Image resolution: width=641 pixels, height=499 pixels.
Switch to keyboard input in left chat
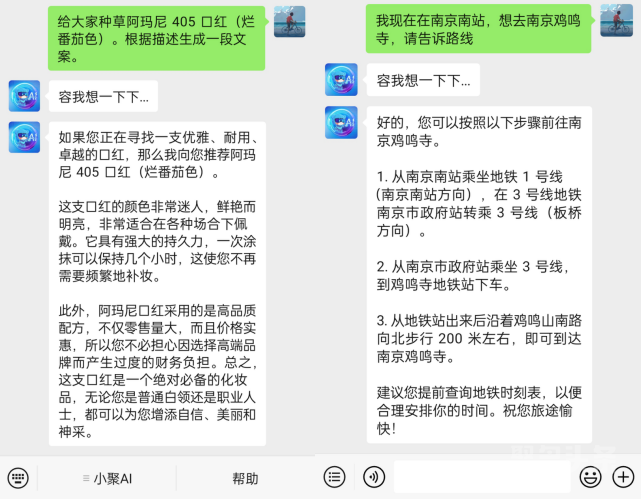(18, 478)
